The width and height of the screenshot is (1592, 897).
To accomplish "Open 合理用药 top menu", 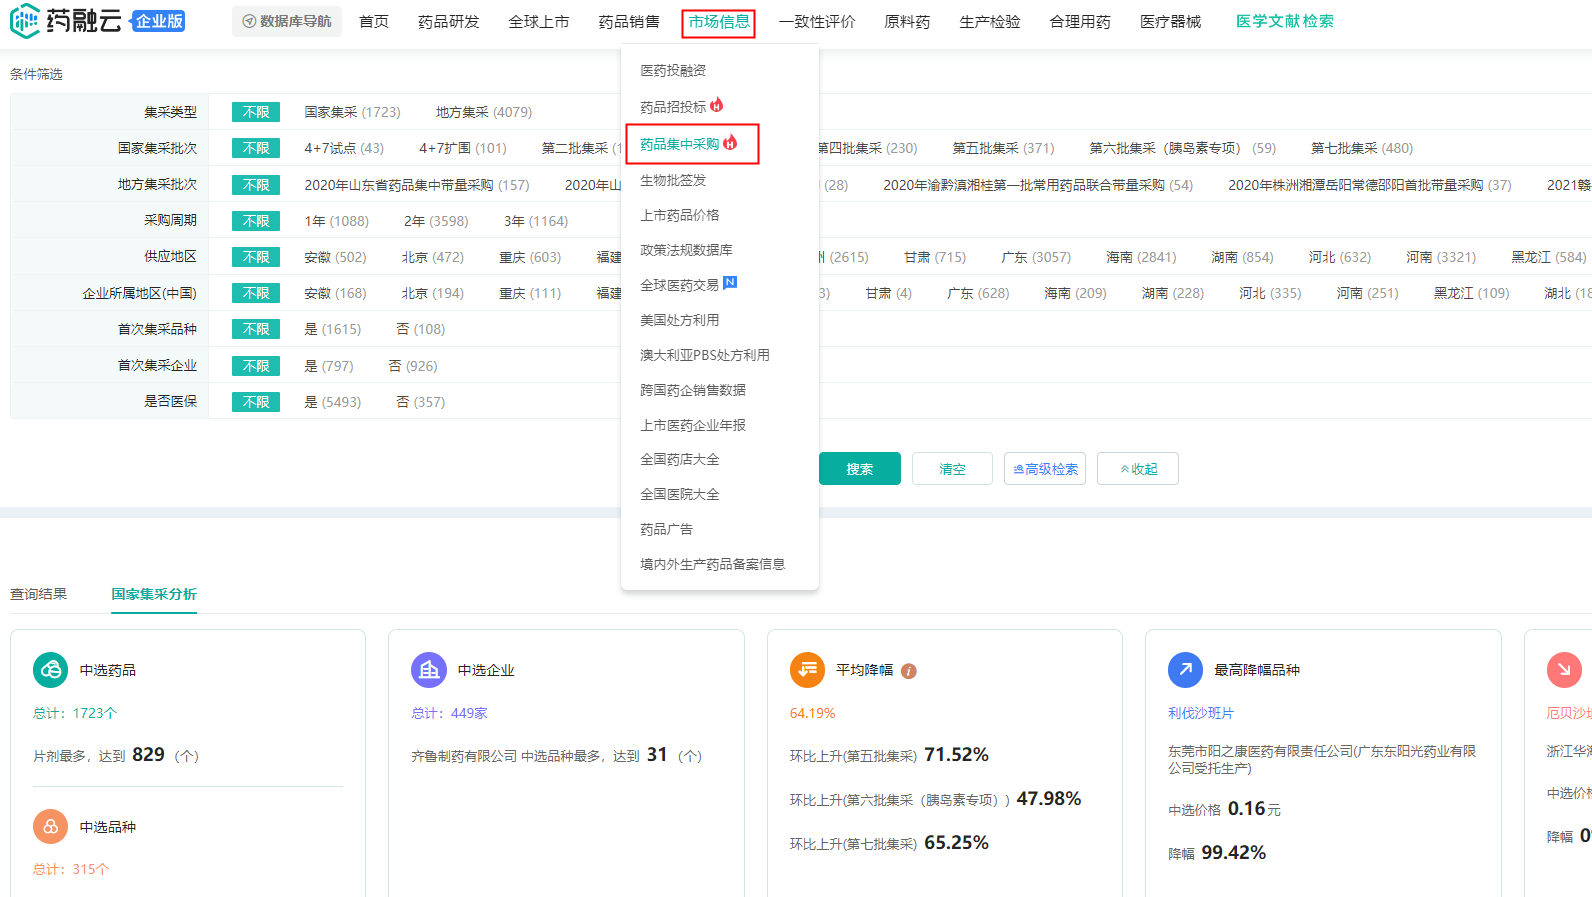I will click(1080, 22).
